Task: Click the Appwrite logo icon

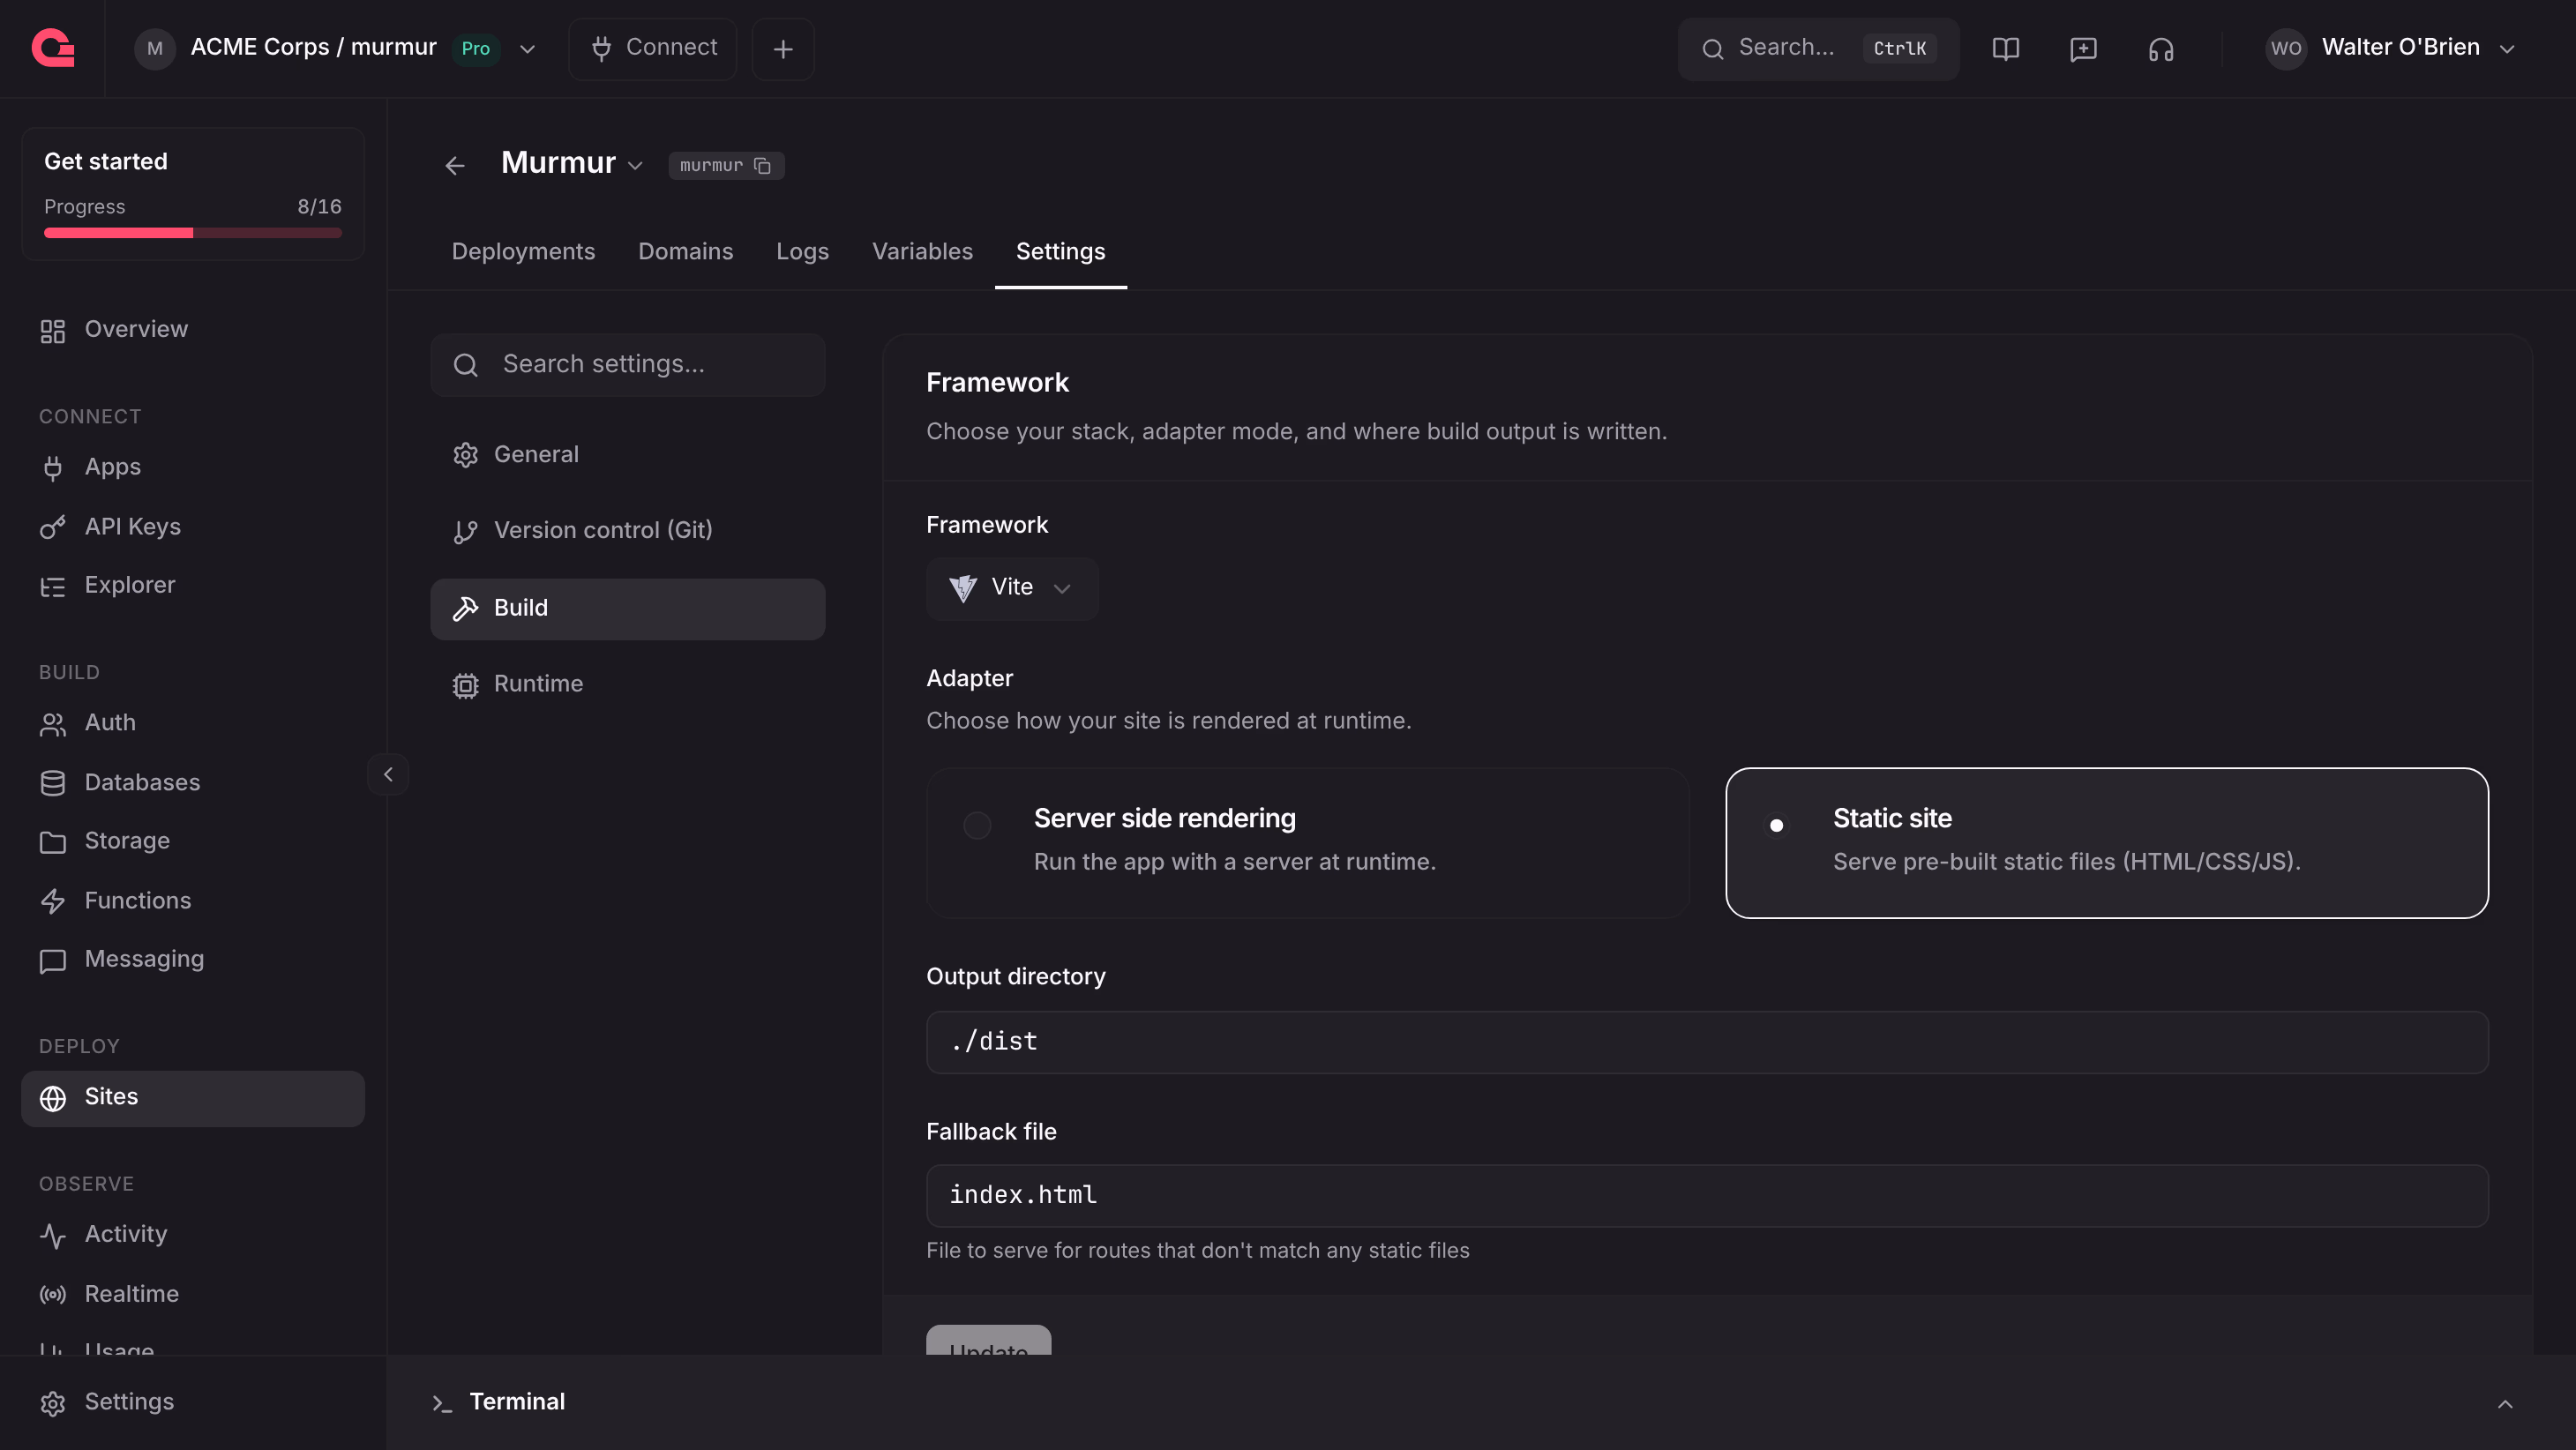Action: [53, 48]
